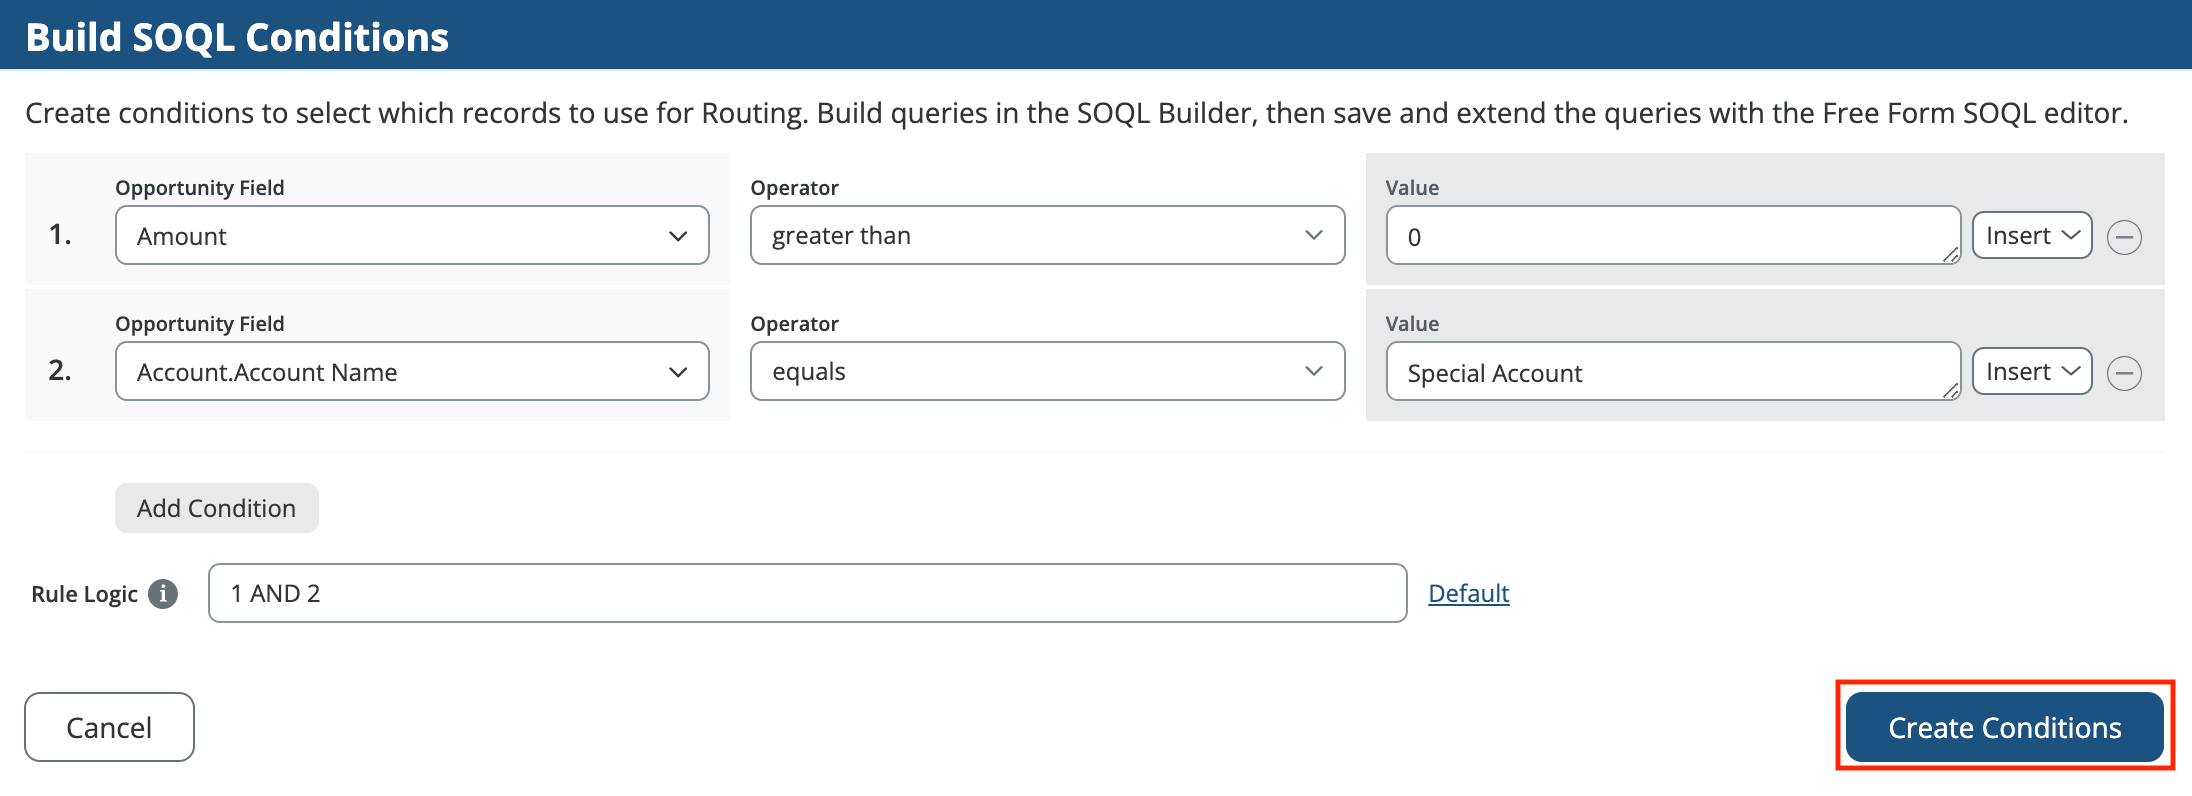Click the Default rule logic link
The image size is (2192, 796).
pos(1468,594)
